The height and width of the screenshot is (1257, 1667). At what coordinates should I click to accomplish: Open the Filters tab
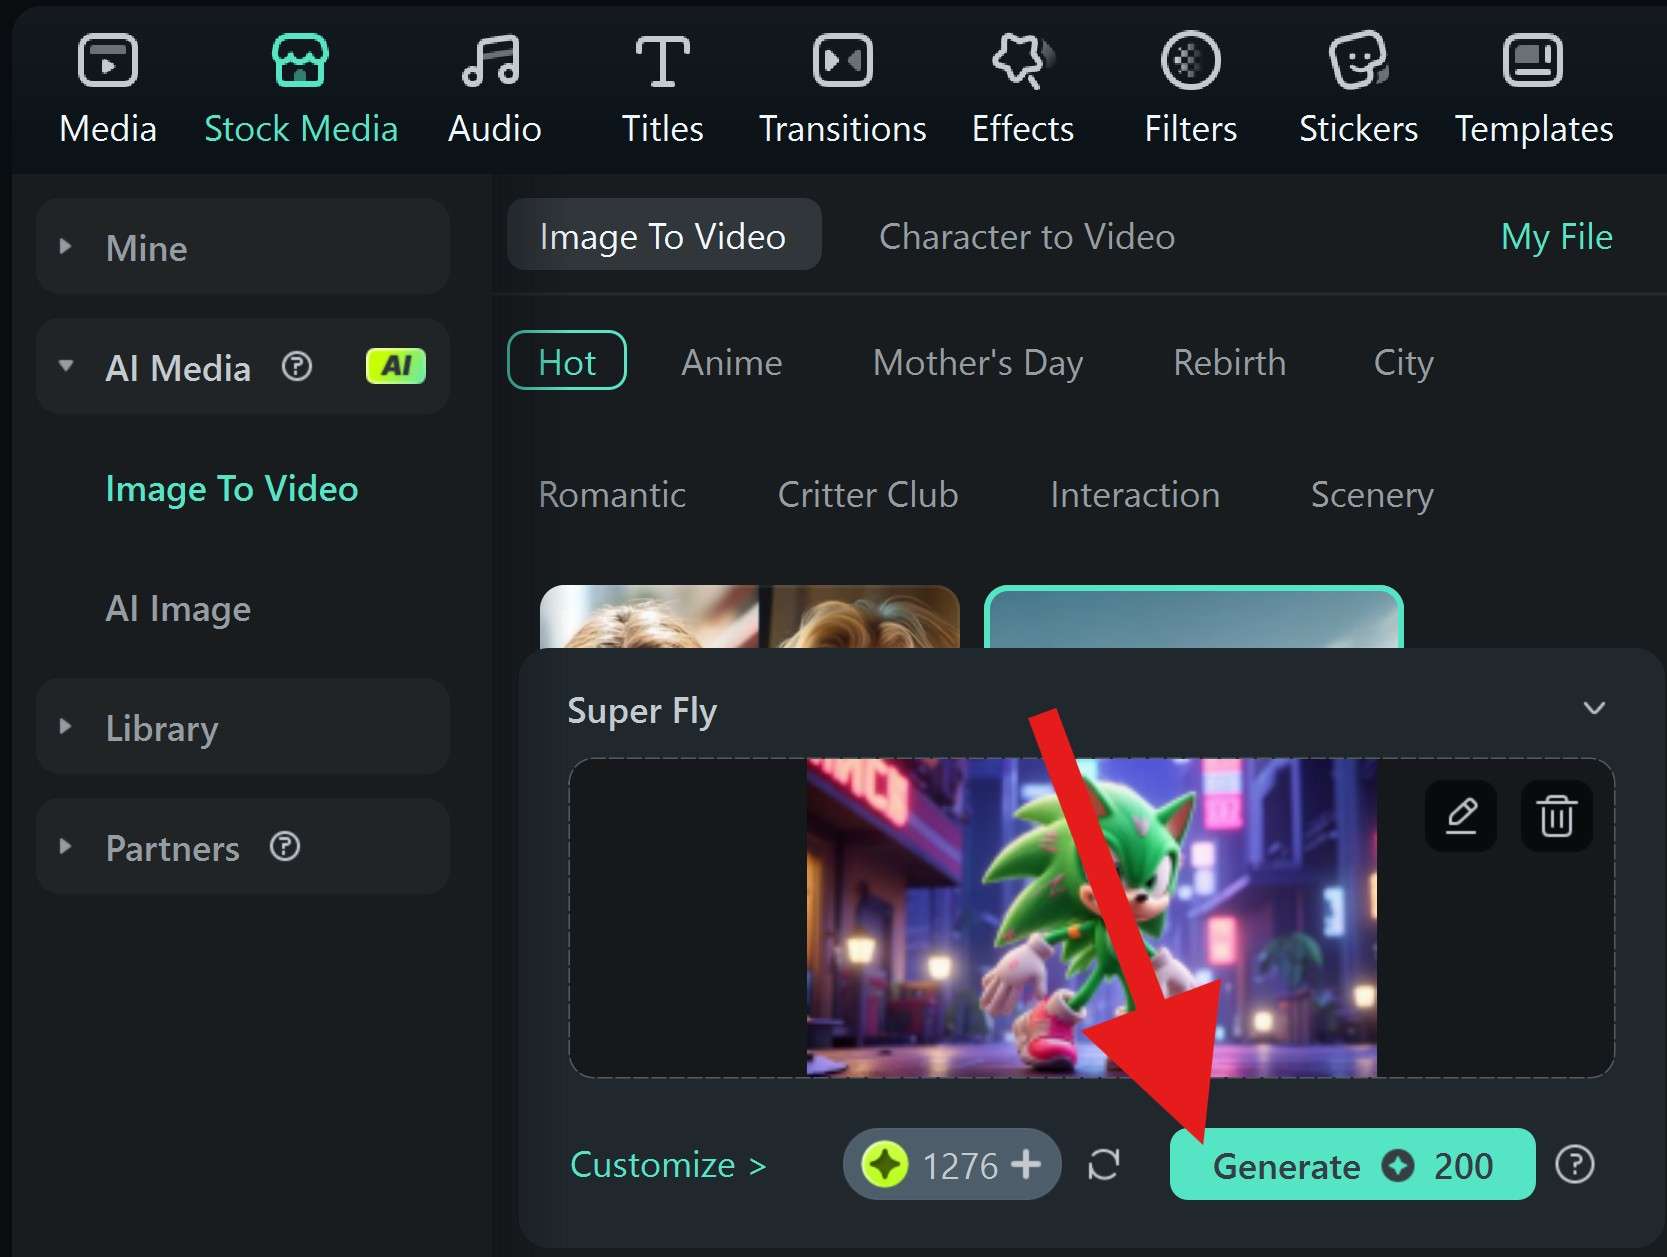1190,89
